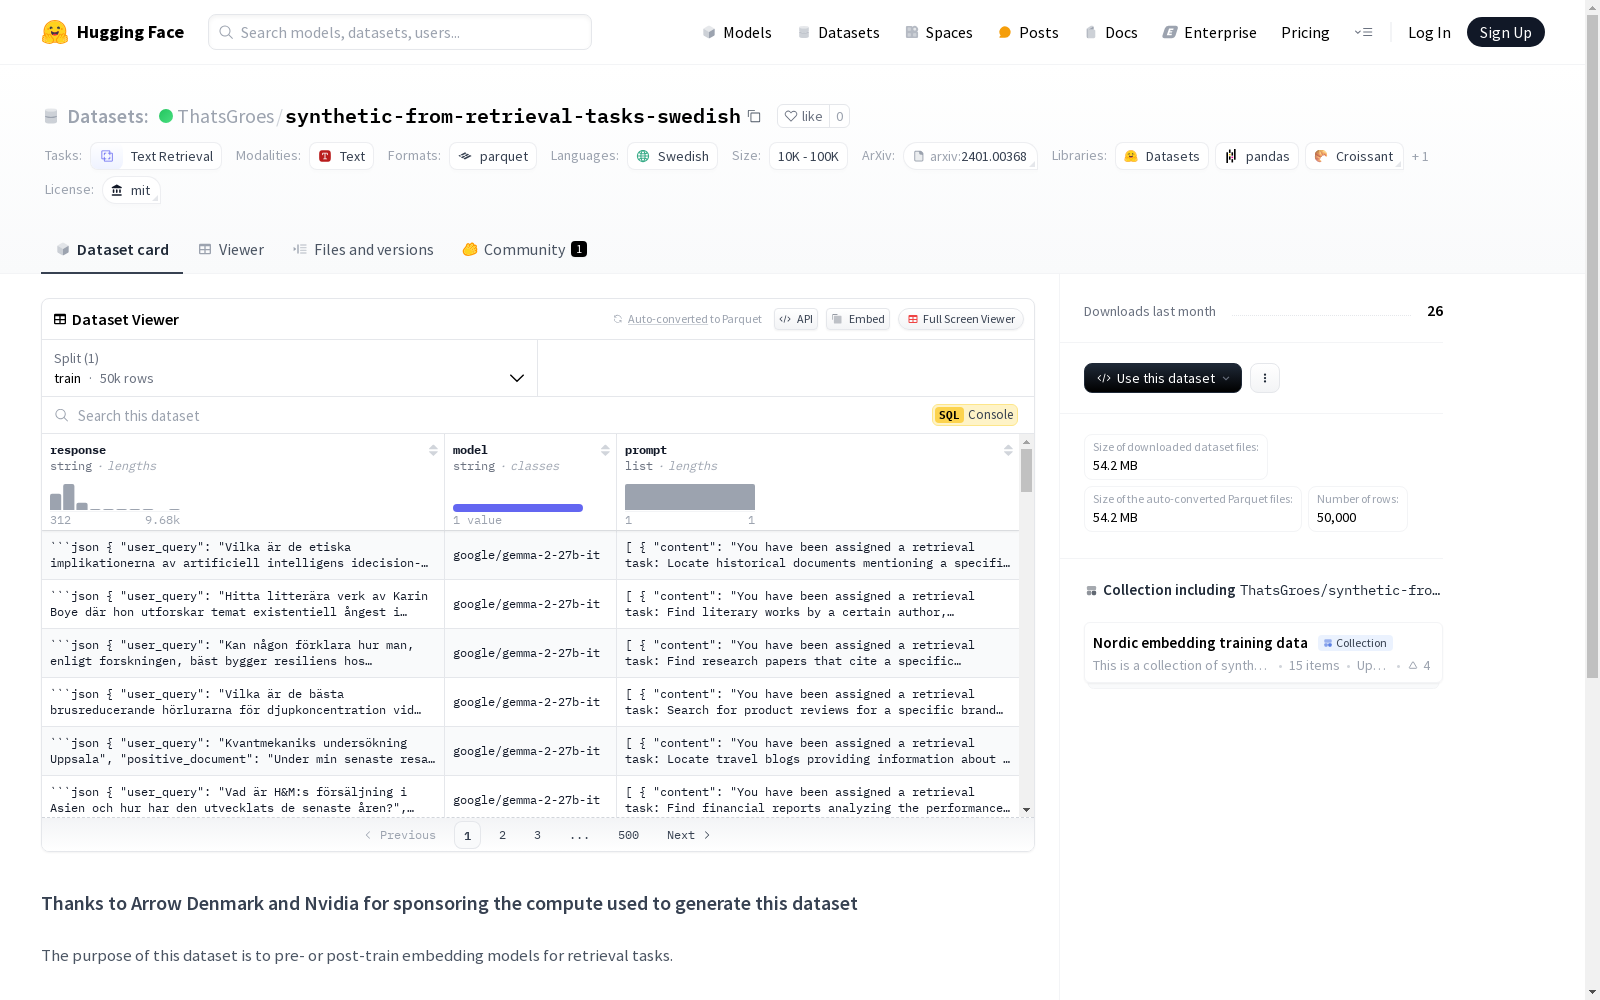Click the response lengths histogram

click(x=115, y=497)
